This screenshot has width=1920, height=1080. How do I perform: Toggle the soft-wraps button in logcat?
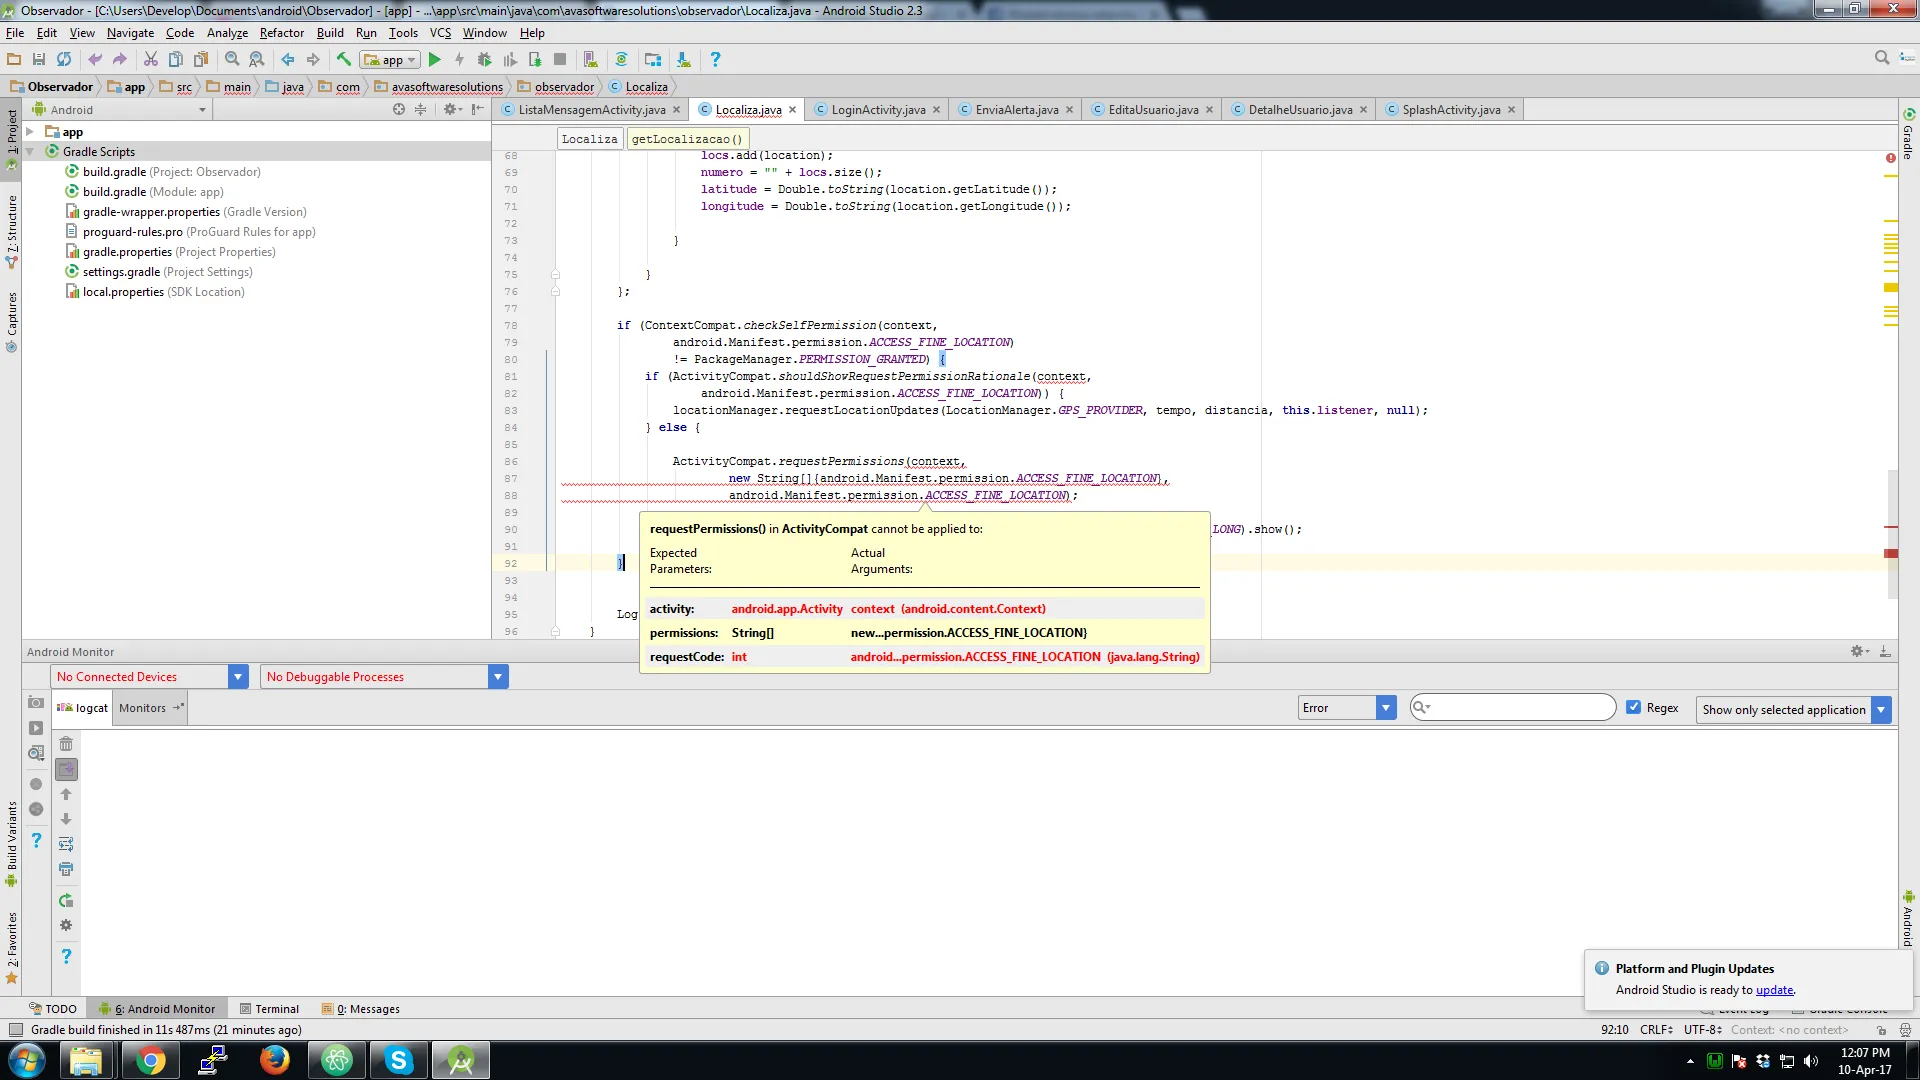[66, 844]
